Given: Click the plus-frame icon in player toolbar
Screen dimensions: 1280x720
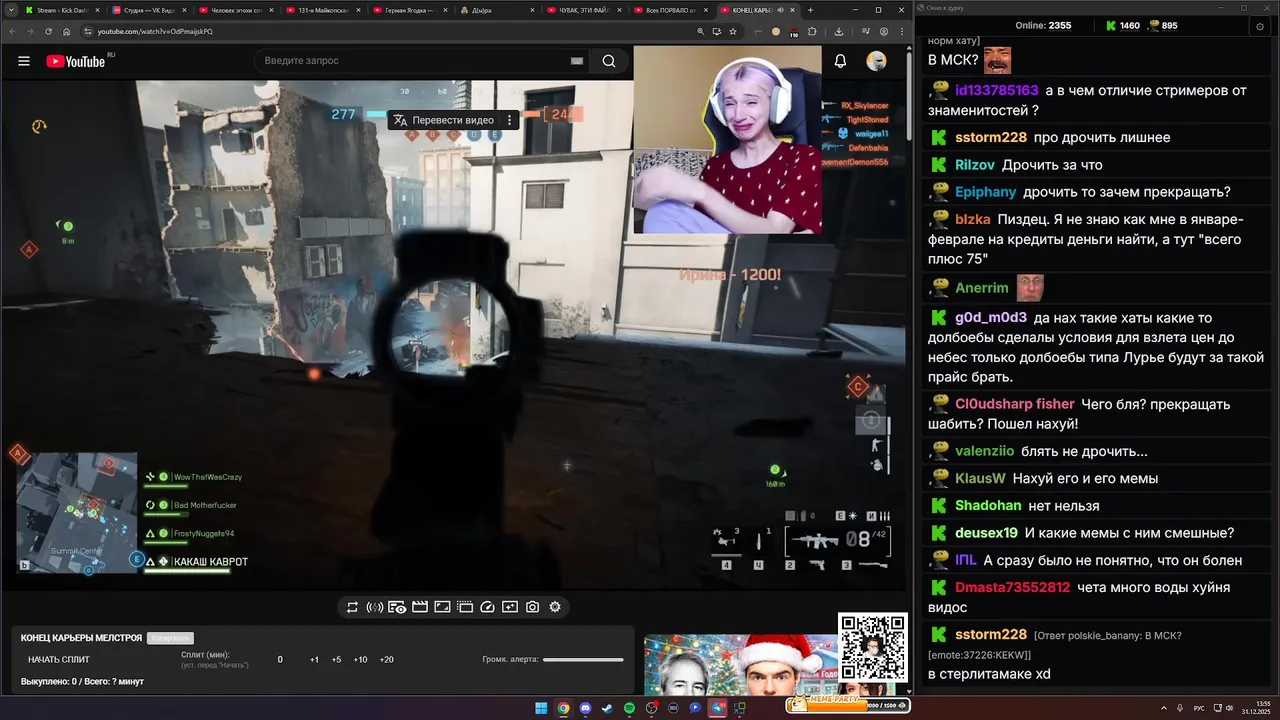Looking at the screenshot, I should click(510, 607).
